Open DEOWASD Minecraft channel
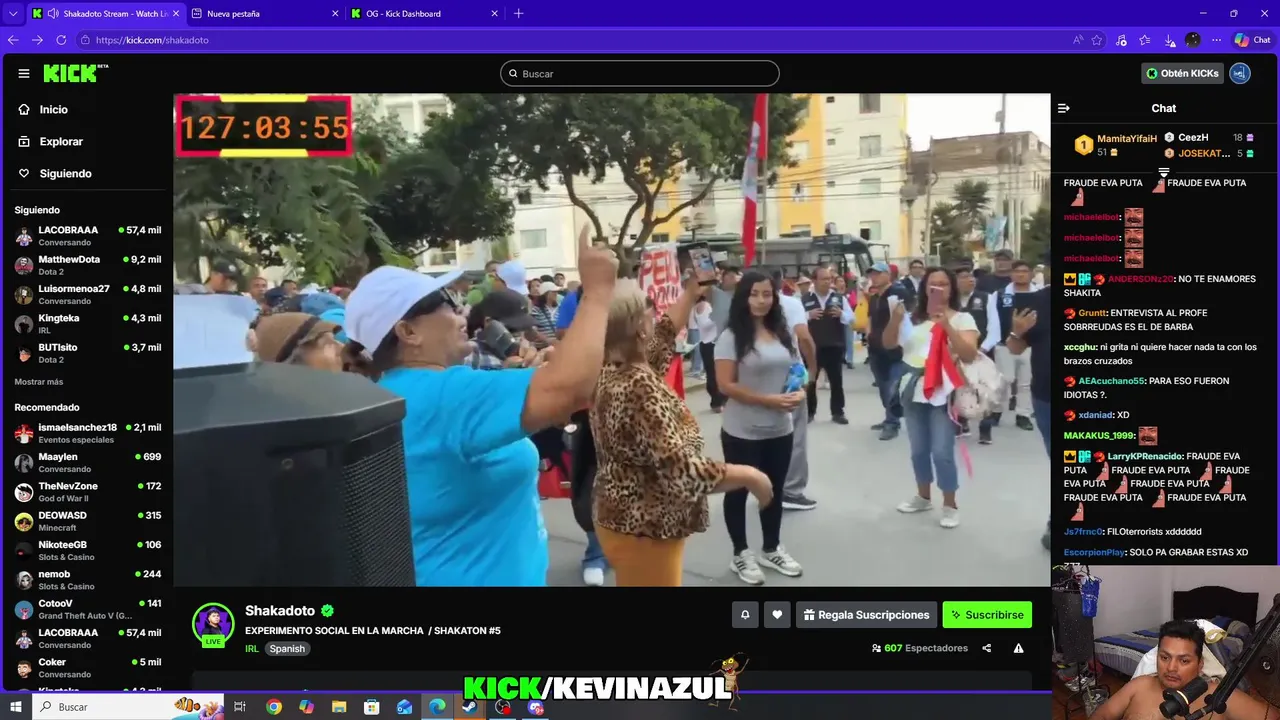This screenshot has width=1280, height=720. pos(88,521)
